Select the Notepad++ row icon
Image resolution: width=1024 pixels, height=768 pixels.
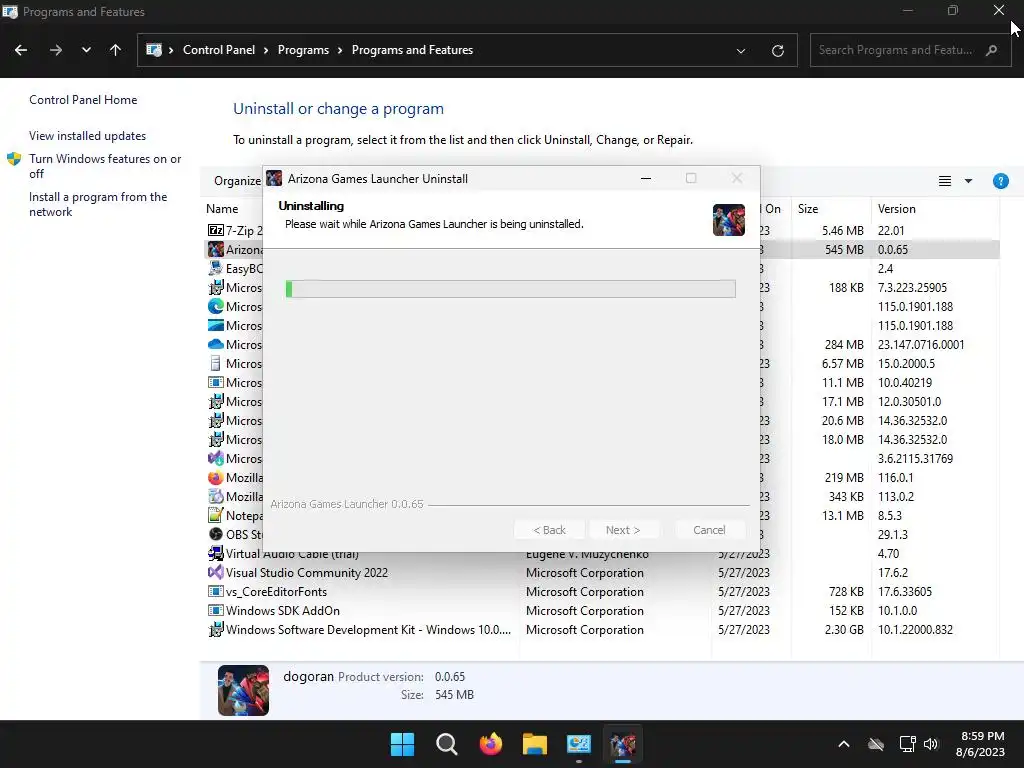point(216,515)
